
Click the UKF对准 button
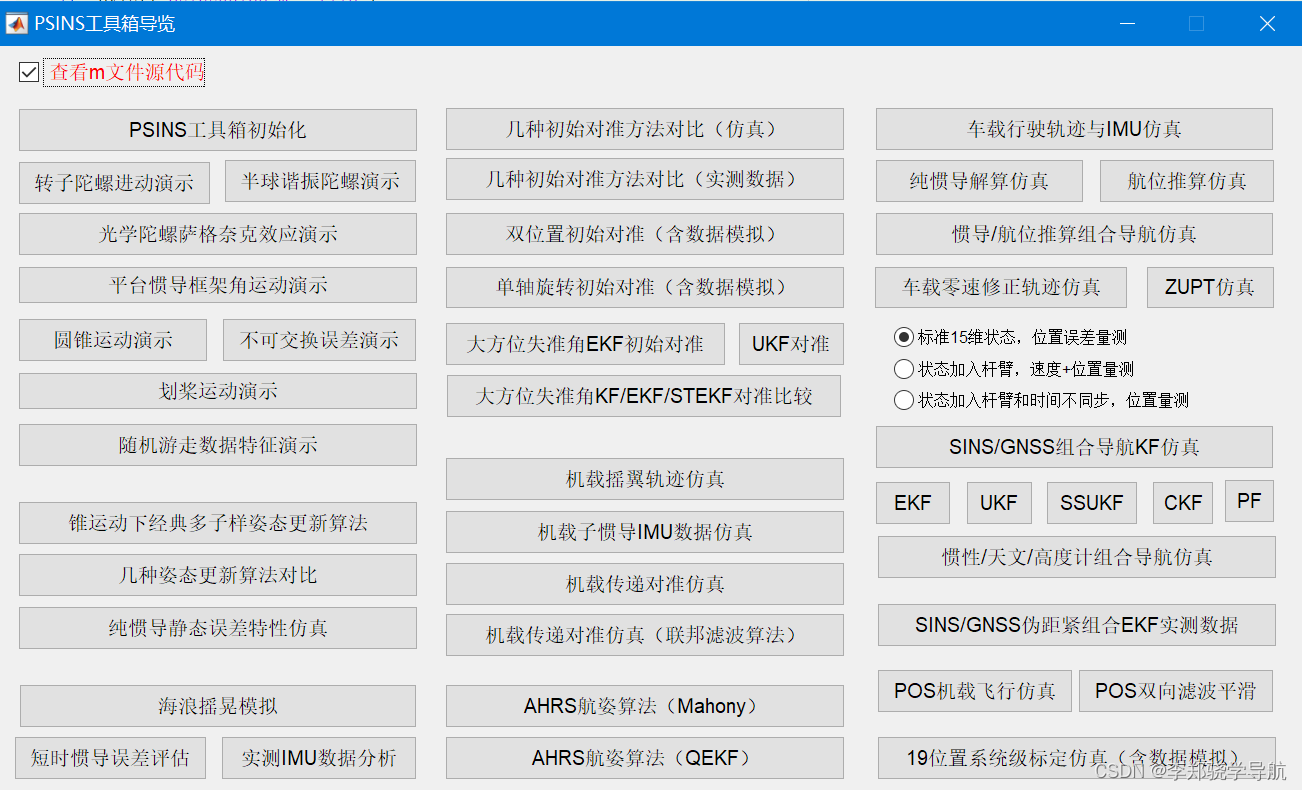tap(791, 344)
